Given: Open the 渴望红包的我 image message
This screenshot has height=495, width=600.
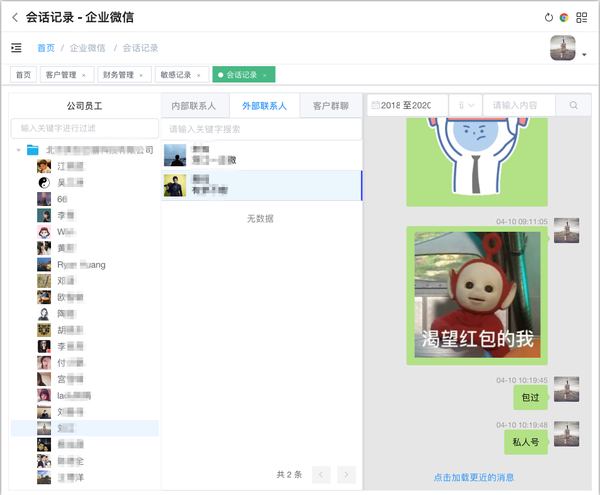Looking at the screenshot, I should [x=476, y=294].
